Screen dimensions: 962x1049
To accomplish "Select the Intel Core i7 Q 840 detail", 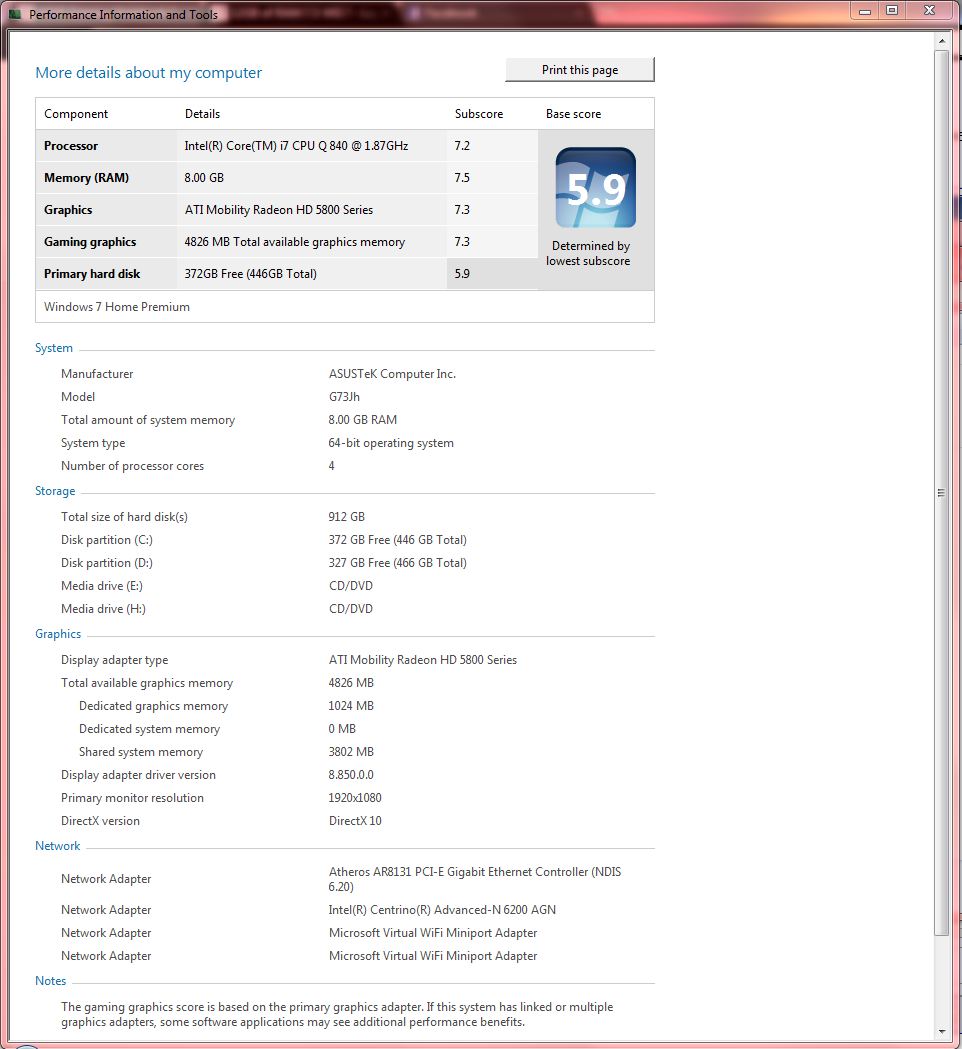I will pos(296,146).
